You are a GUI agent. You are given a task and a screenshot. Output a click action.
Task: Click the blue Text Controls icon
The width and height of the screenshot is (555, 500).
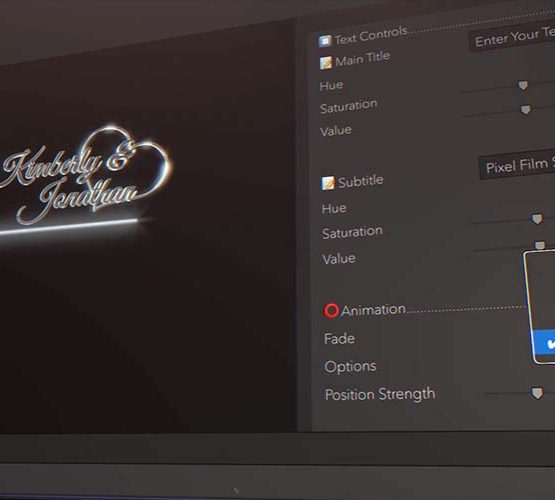tap(325, 41)
